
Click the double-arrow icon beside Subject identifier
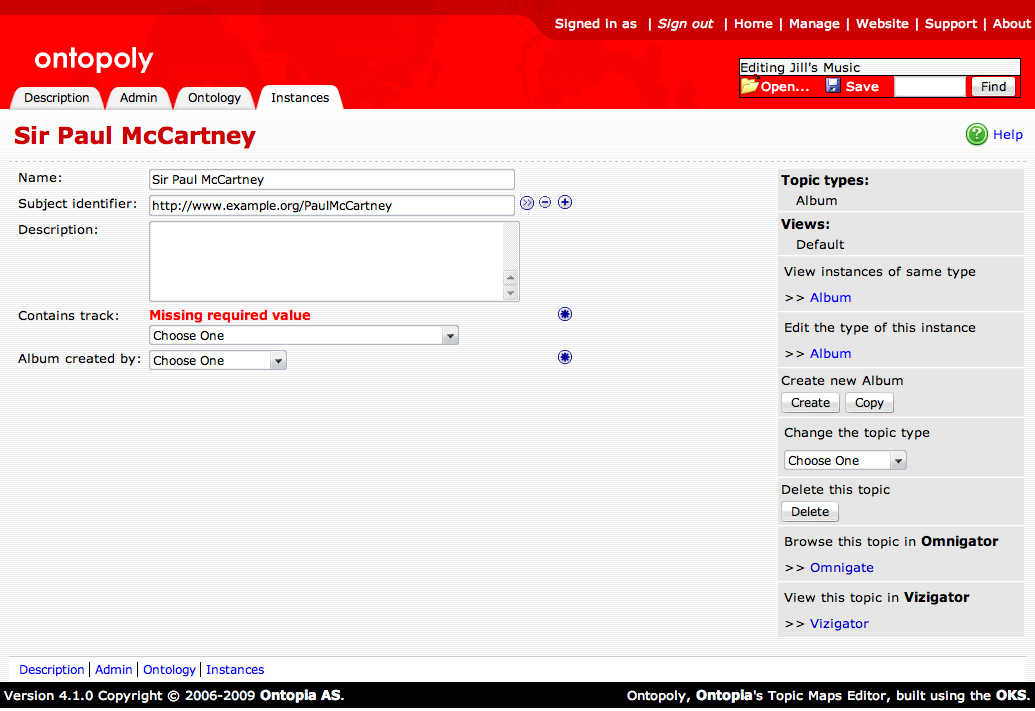click(527, 203)
